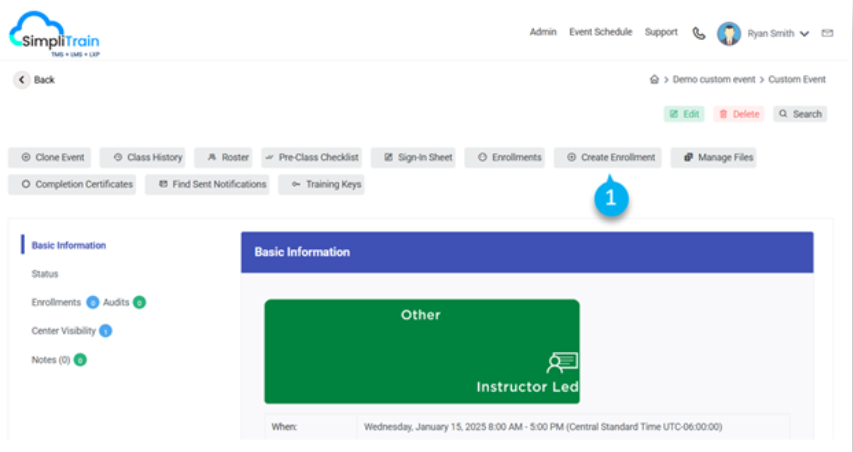Open Notes (0) section
Viewport: 853px width, 452px height.
coord(51,360)
